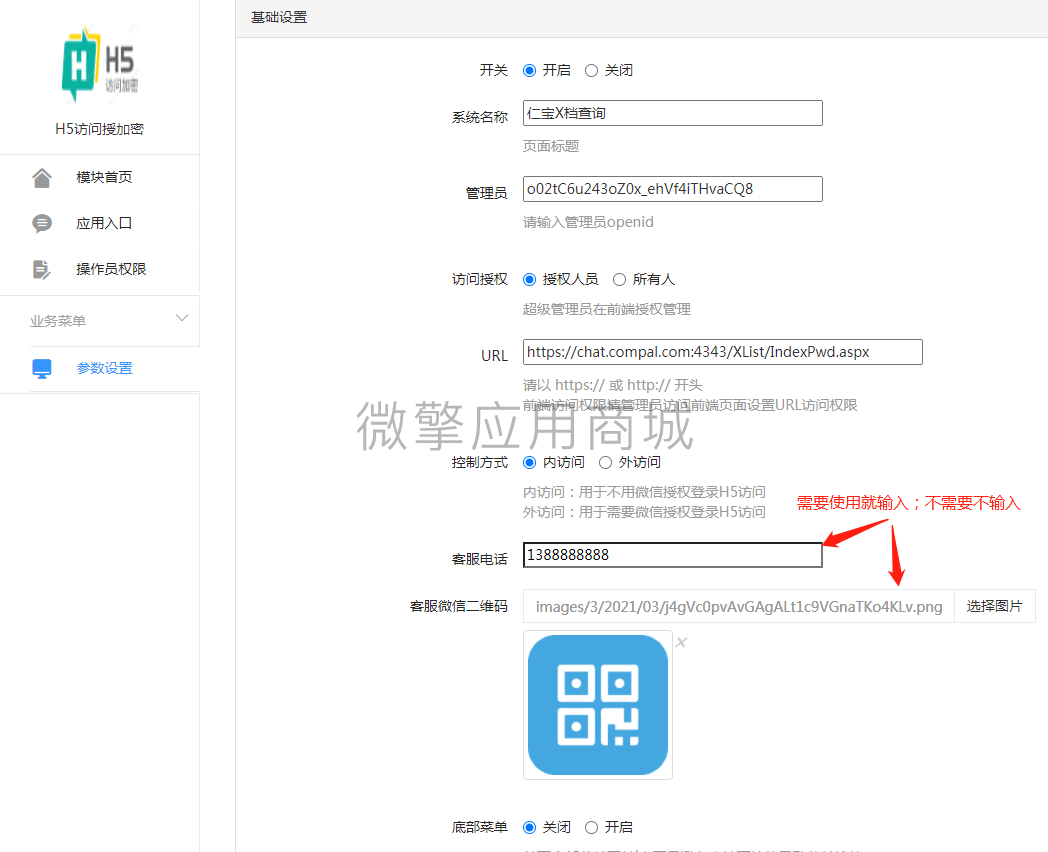Click the chat bubble icon beside 应用入口
This screenshot has height=852, width=1048.
42,224
